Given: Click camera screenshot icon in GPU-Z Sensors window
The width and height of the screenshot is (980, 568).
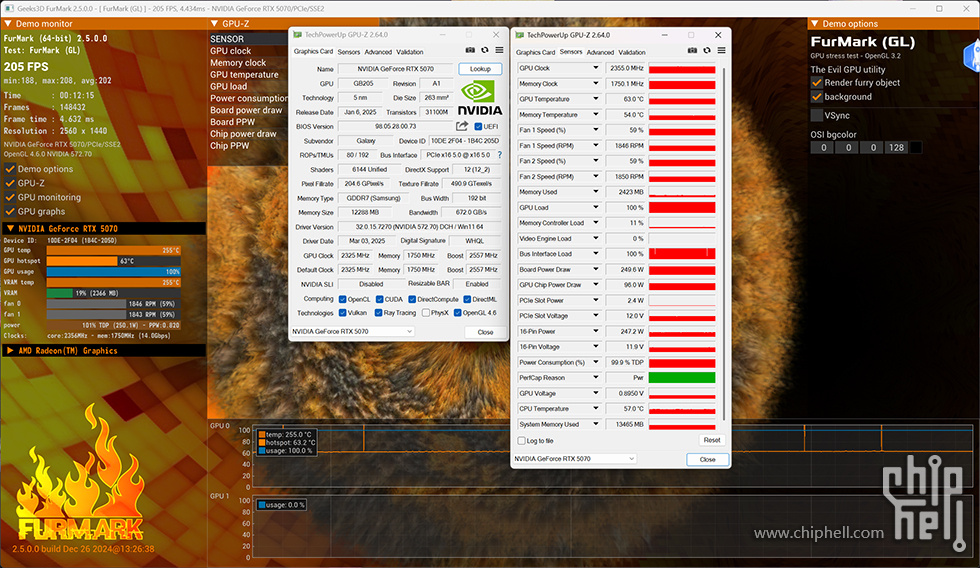Looking at the screenshot, I should [x=692, y=51].
